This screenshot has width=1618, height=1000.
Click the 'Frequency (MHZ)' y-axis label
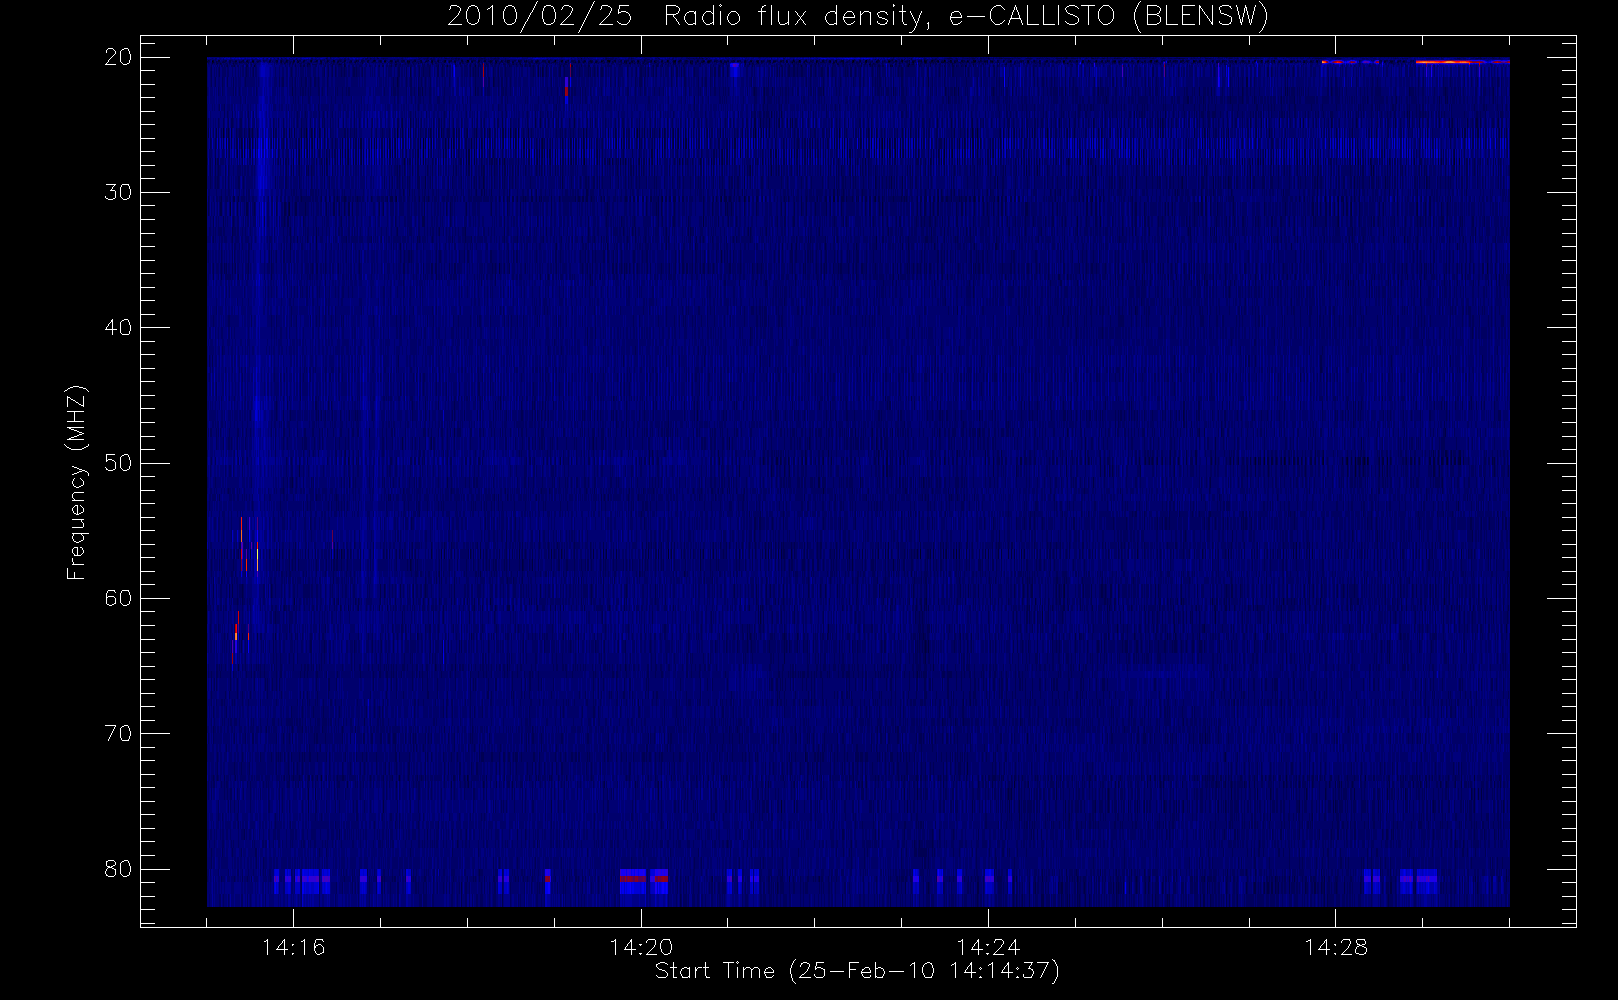click(x=76, y=482)
